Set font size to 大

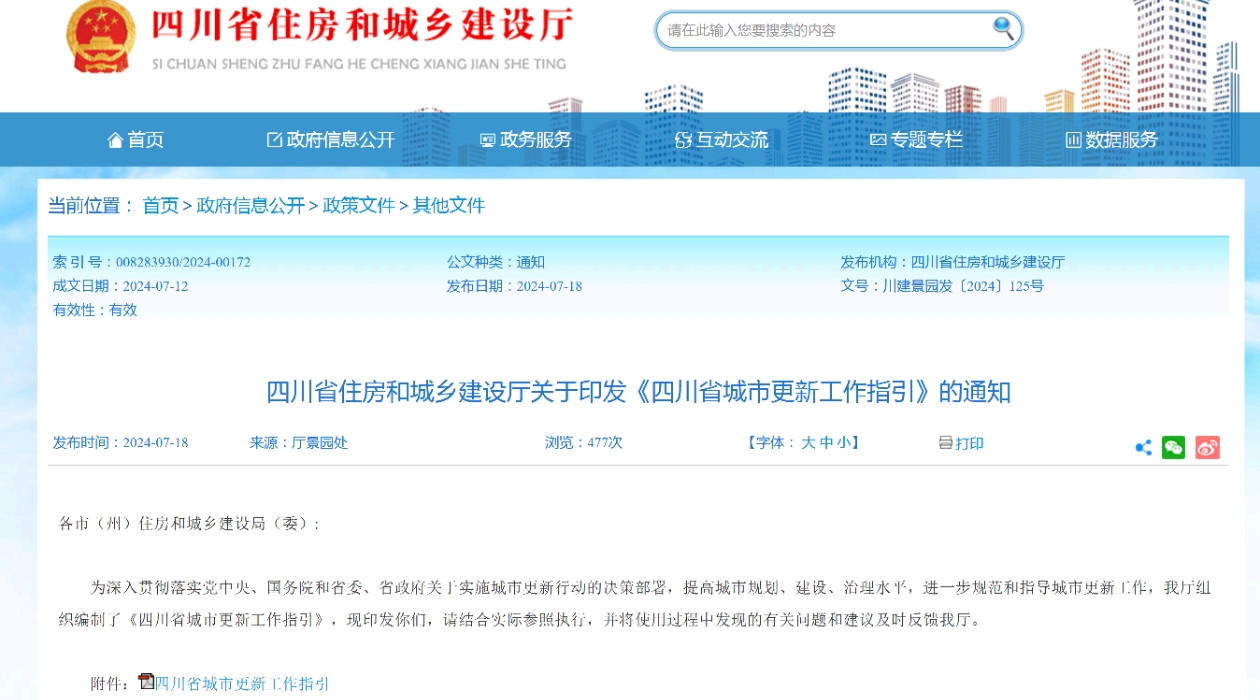tap(808, 442)
